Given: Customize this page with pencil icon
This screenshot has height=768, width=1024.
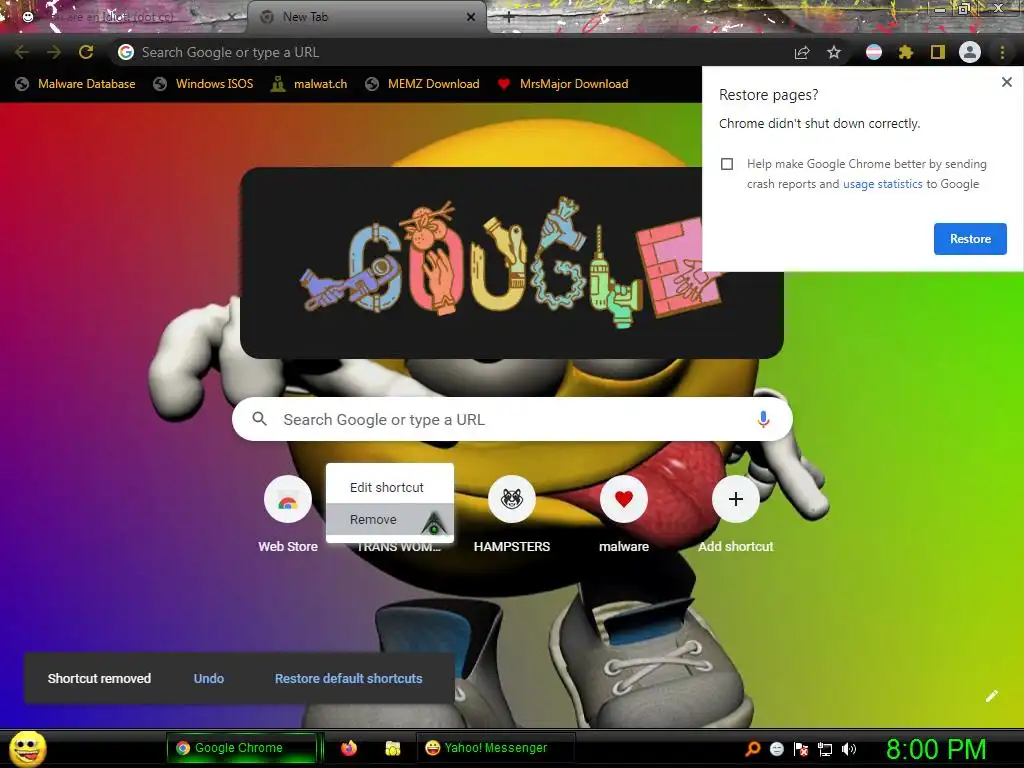Looking at the screenshot, I should click(x=991, y=696).
